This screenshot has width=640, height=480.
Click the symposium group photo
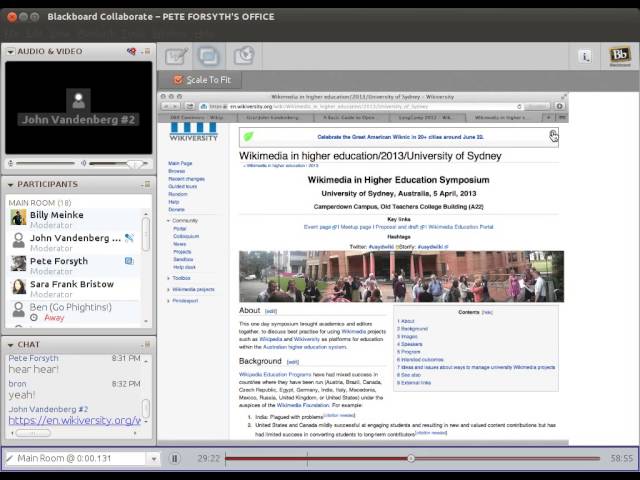tap(401, 277)
